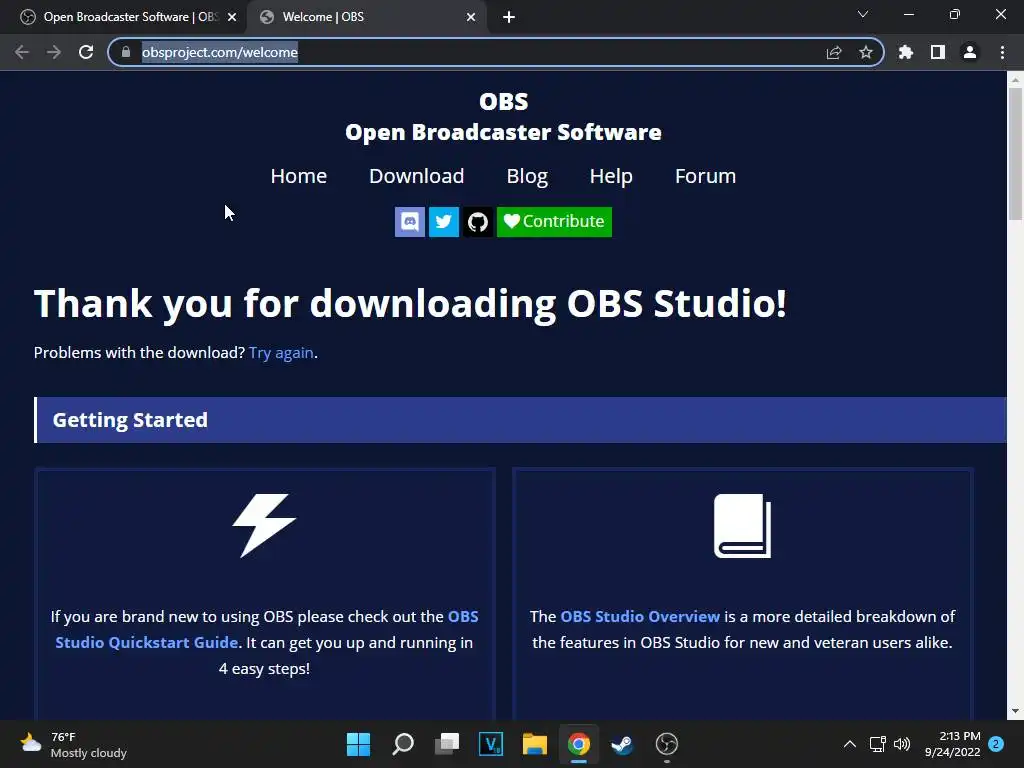
Task: Open the weather widget on taskbar
Action: click(x=73, y=744)
